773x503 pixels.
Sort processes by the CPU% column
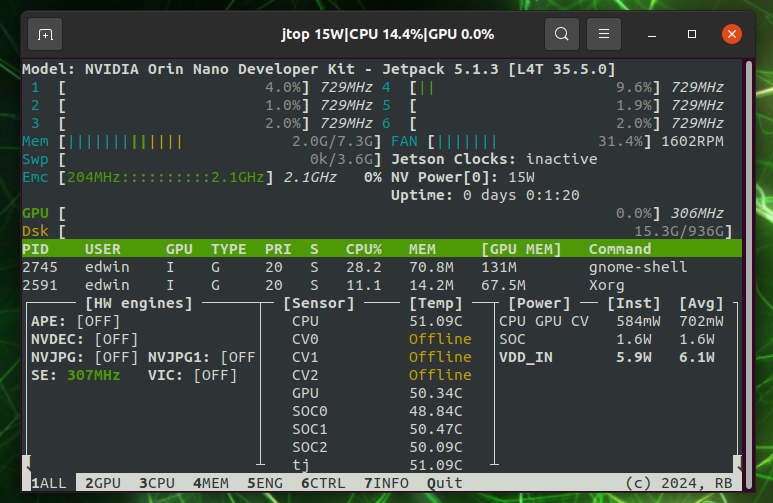[x=363, y=249]
